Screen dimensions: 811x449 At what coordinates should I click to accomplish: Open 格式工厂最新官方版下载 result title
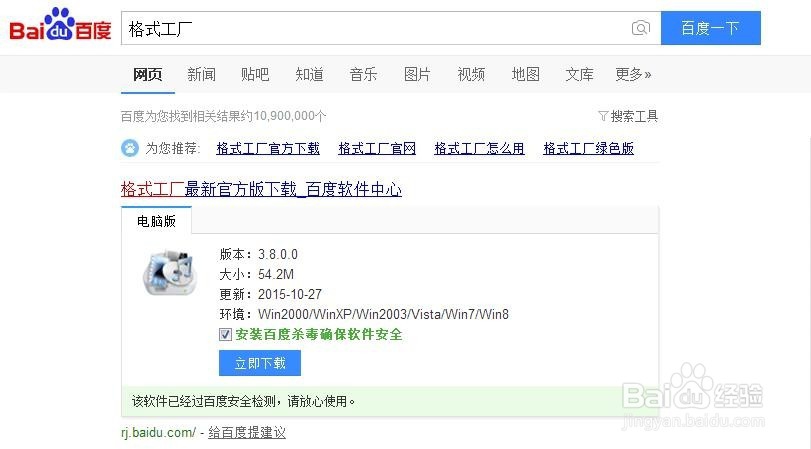click(x=261, y=189)
